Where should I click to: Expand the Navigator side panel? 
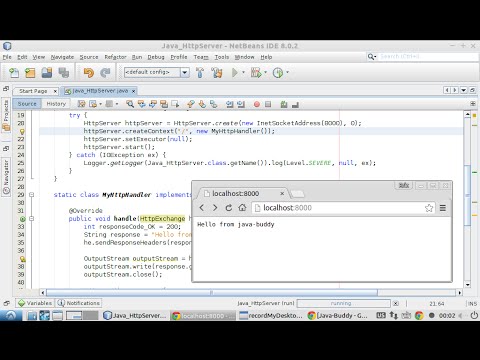click(x=6, y=177)
